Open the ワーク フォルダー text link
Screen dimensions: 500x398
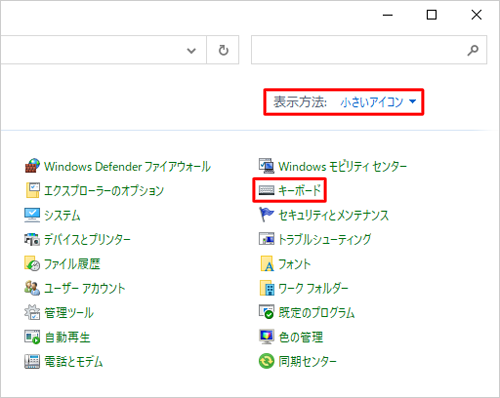tap(313, 288)
